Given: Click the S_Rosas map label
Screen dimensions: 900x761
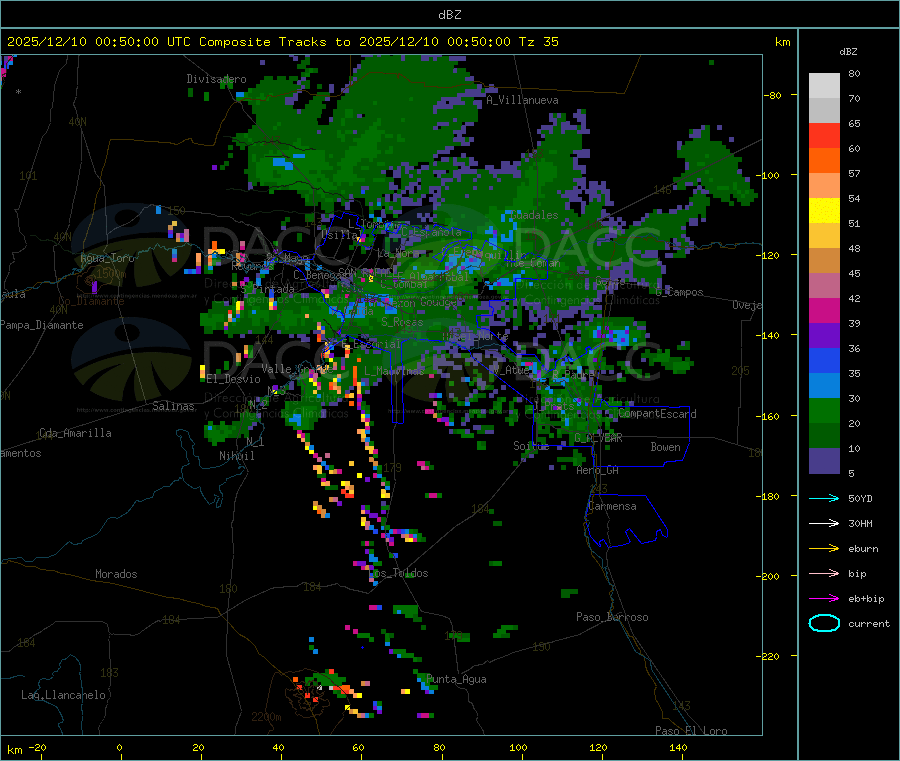Looking at the screenshot, I should tap(402, 323).
